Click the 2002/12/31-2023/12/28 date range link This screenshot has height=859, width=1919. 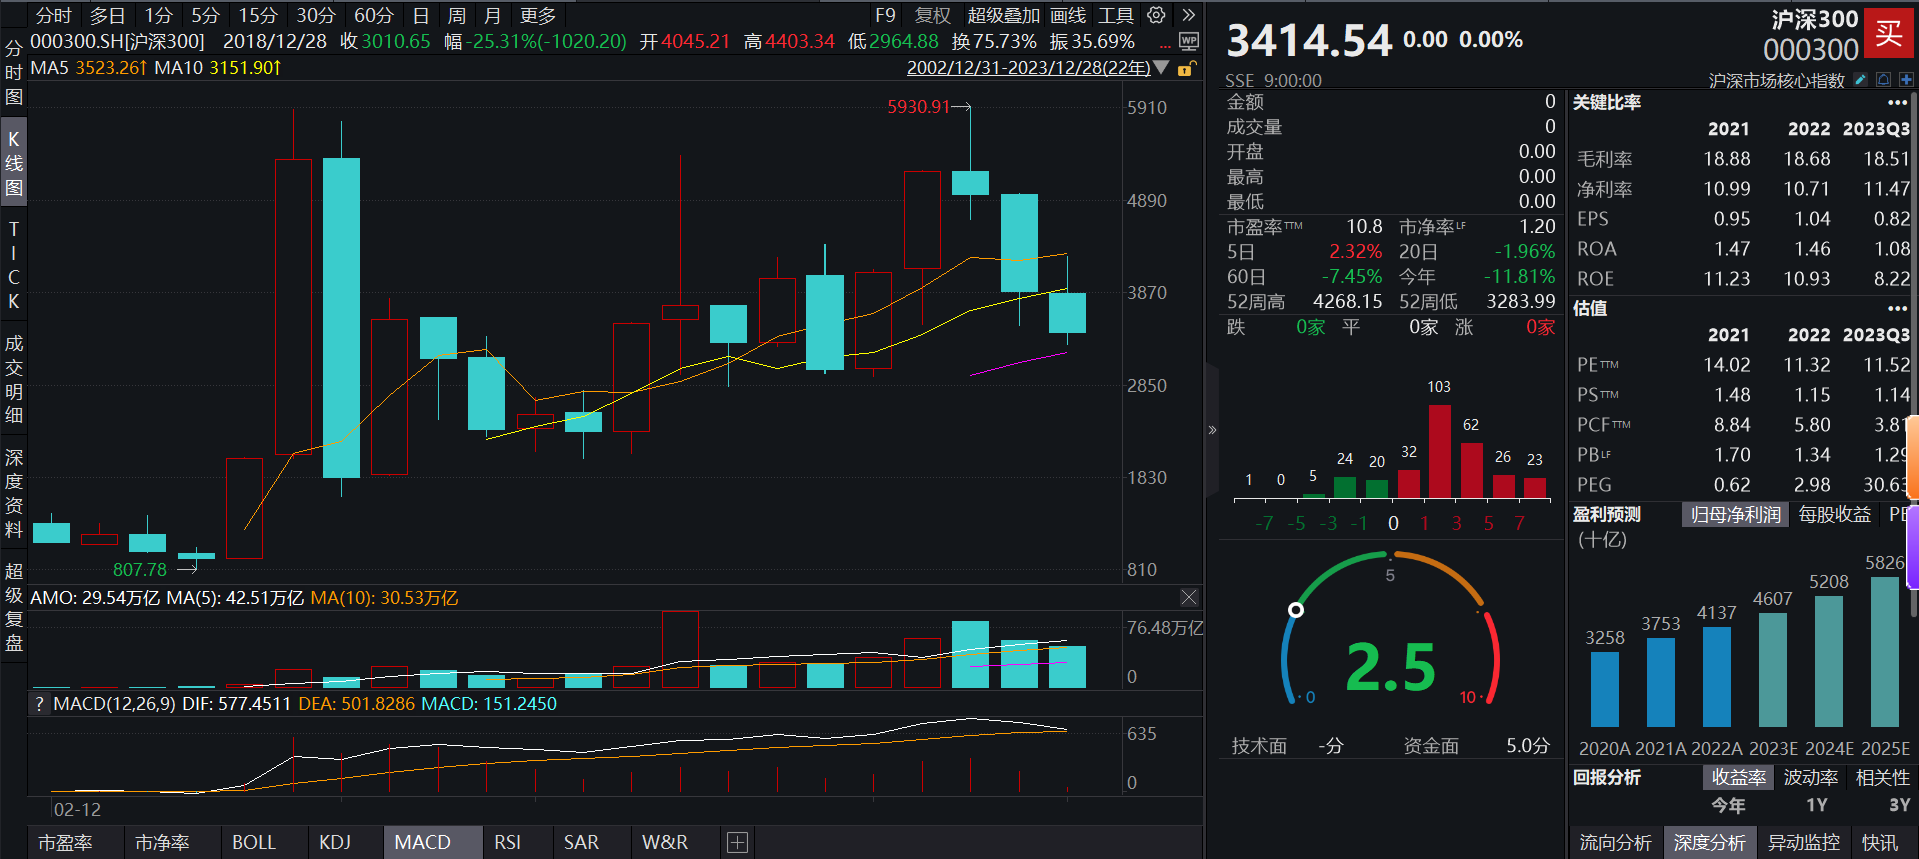pyautogui.click(x=1028, y=68)
